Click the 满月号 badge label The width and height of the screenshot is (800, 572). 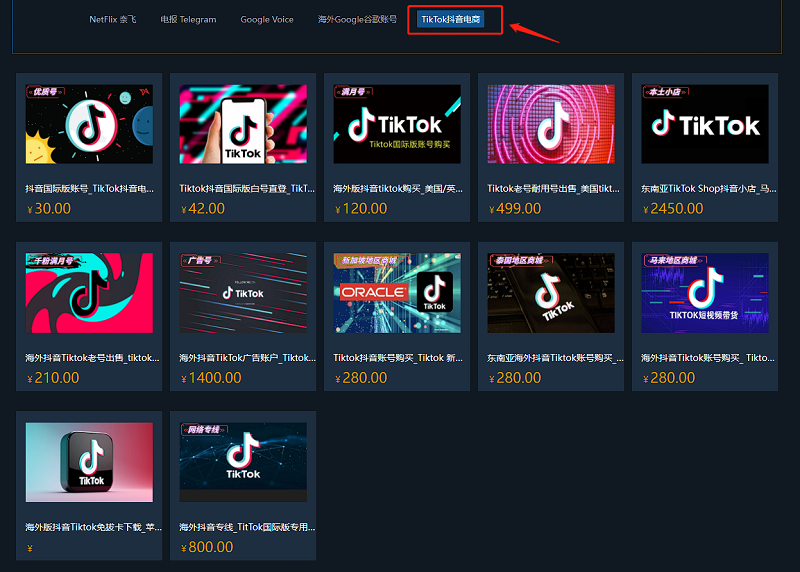tap(353, 92)
